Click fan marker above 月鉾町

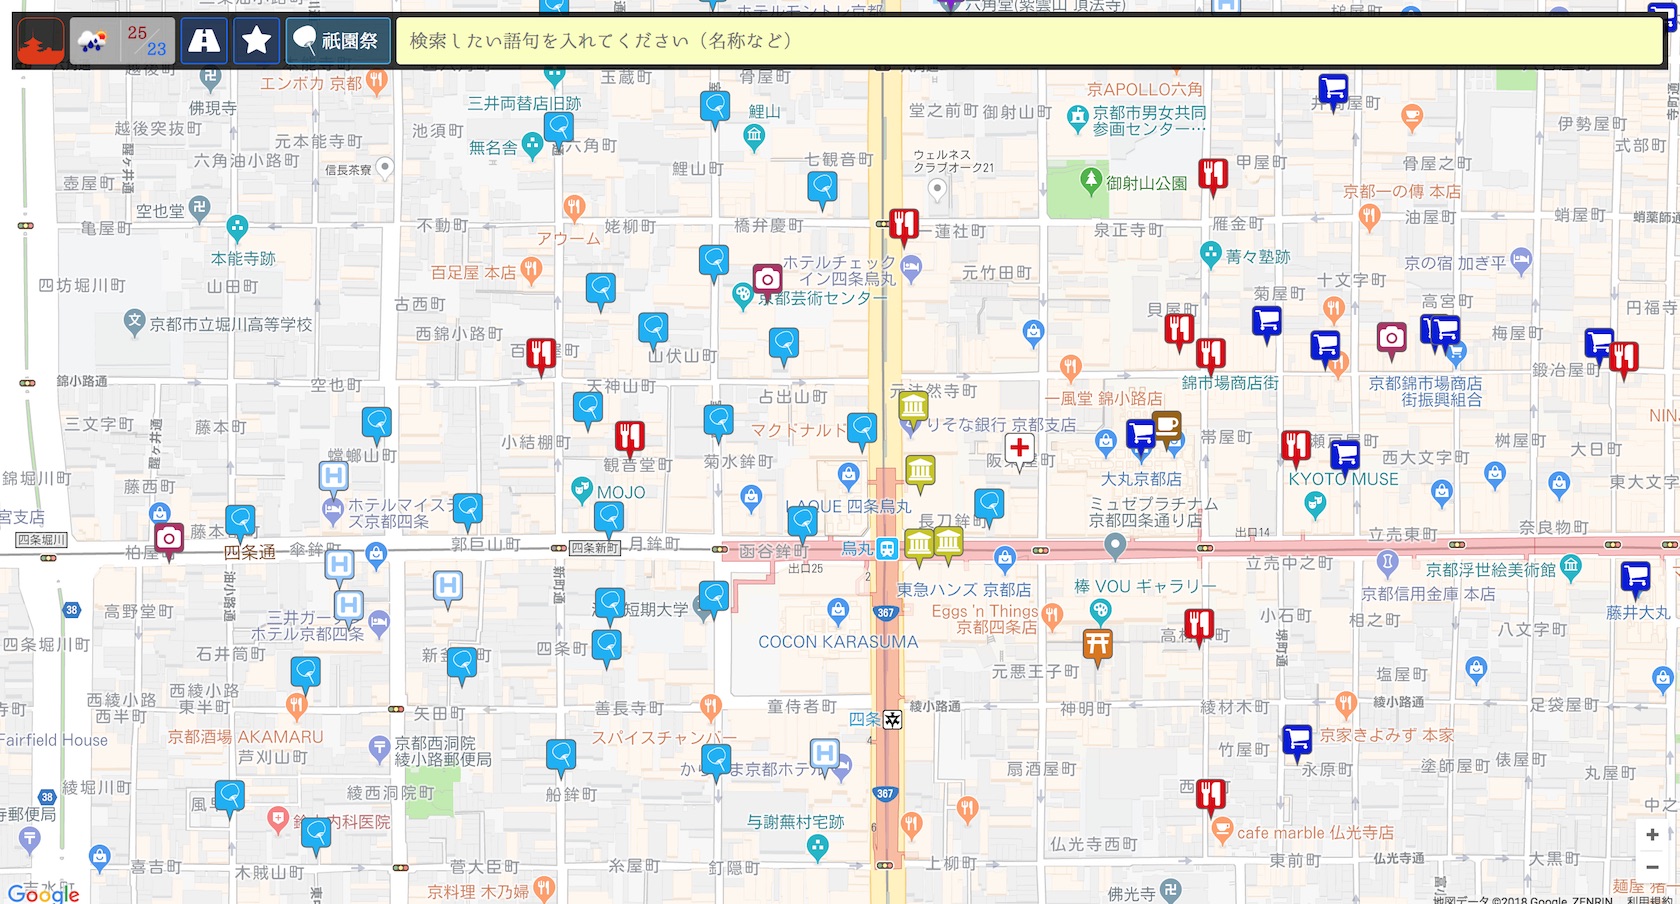click(609, 518)
